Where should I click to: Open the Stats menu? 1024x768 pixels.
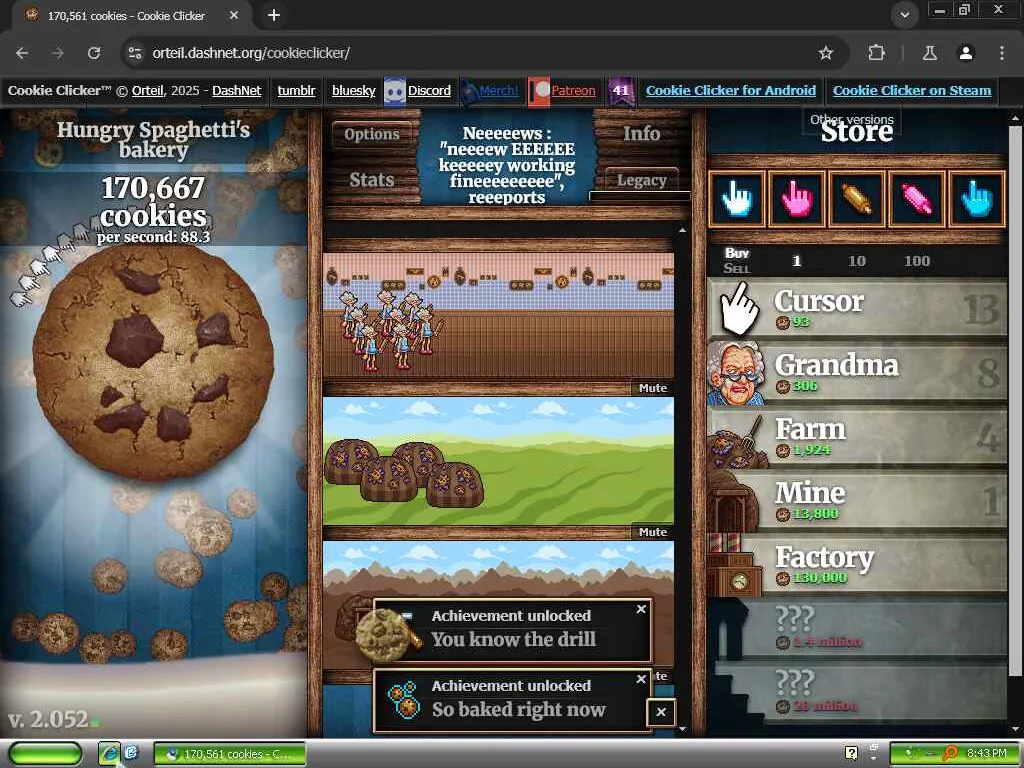372,180
